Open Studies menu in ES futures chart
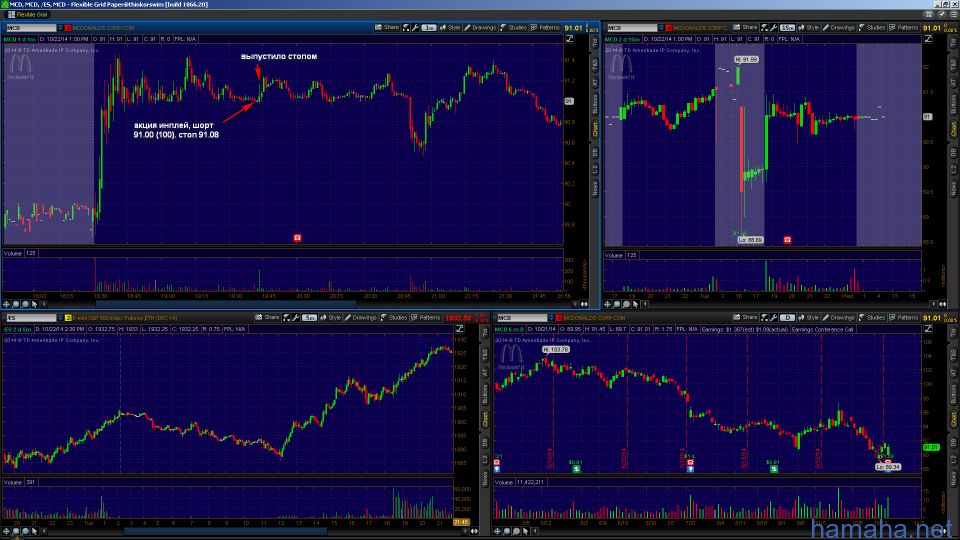 point(394,318)
